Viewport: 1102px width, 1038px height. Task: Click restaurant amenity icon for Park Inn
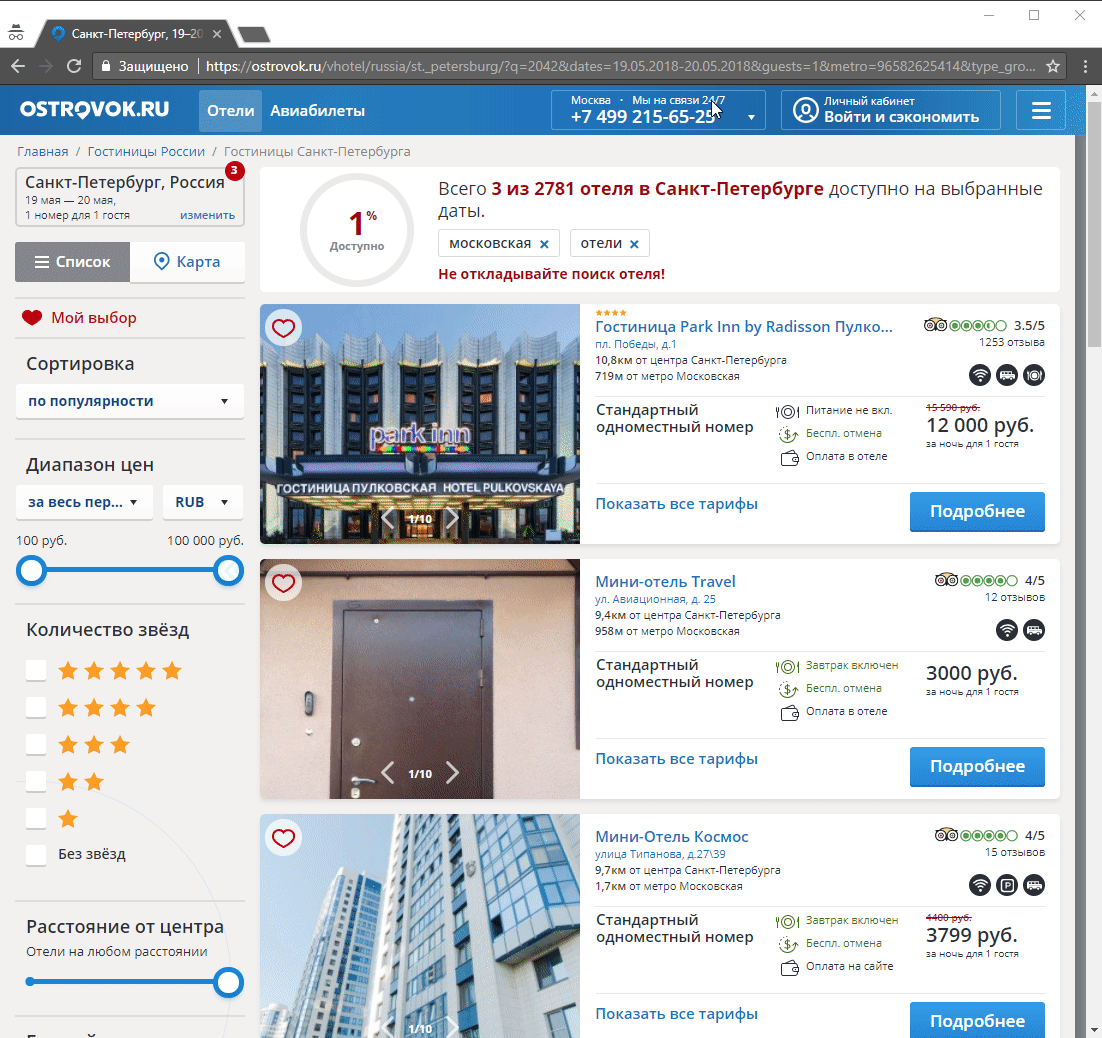pos(1034,375)
